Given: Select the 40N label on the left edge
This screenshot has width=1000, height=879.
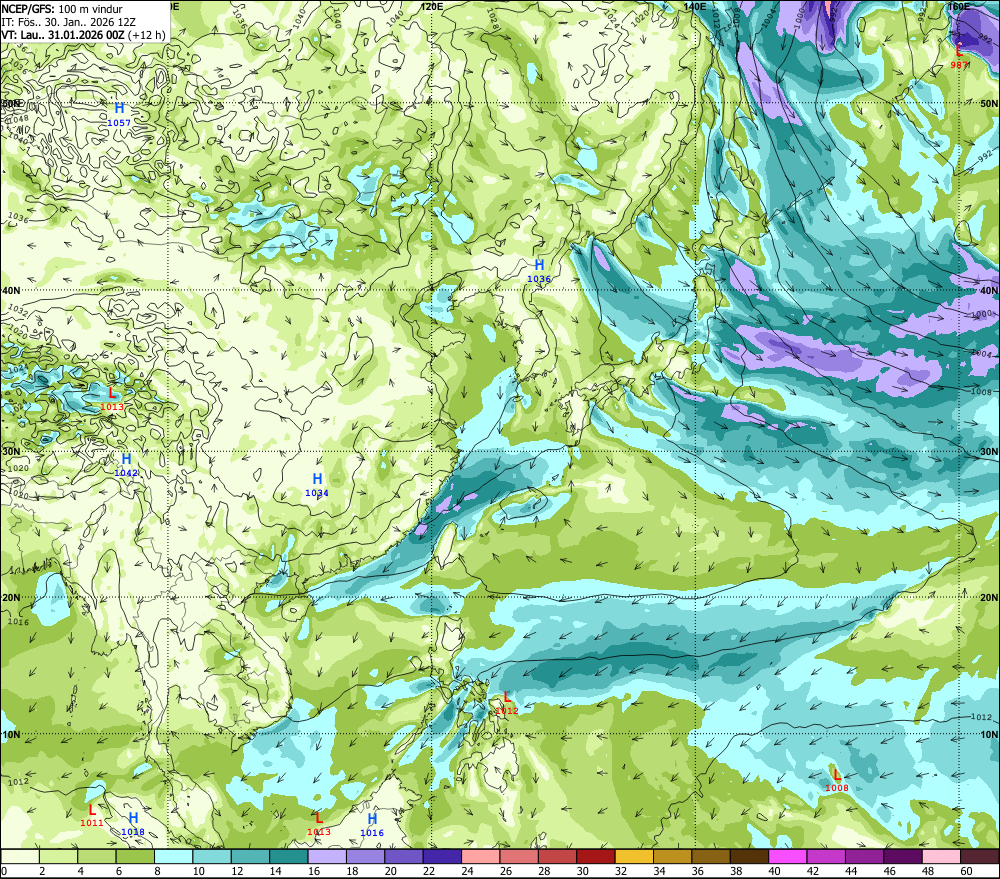Looking at the screenshot, I should pos(11,290).
